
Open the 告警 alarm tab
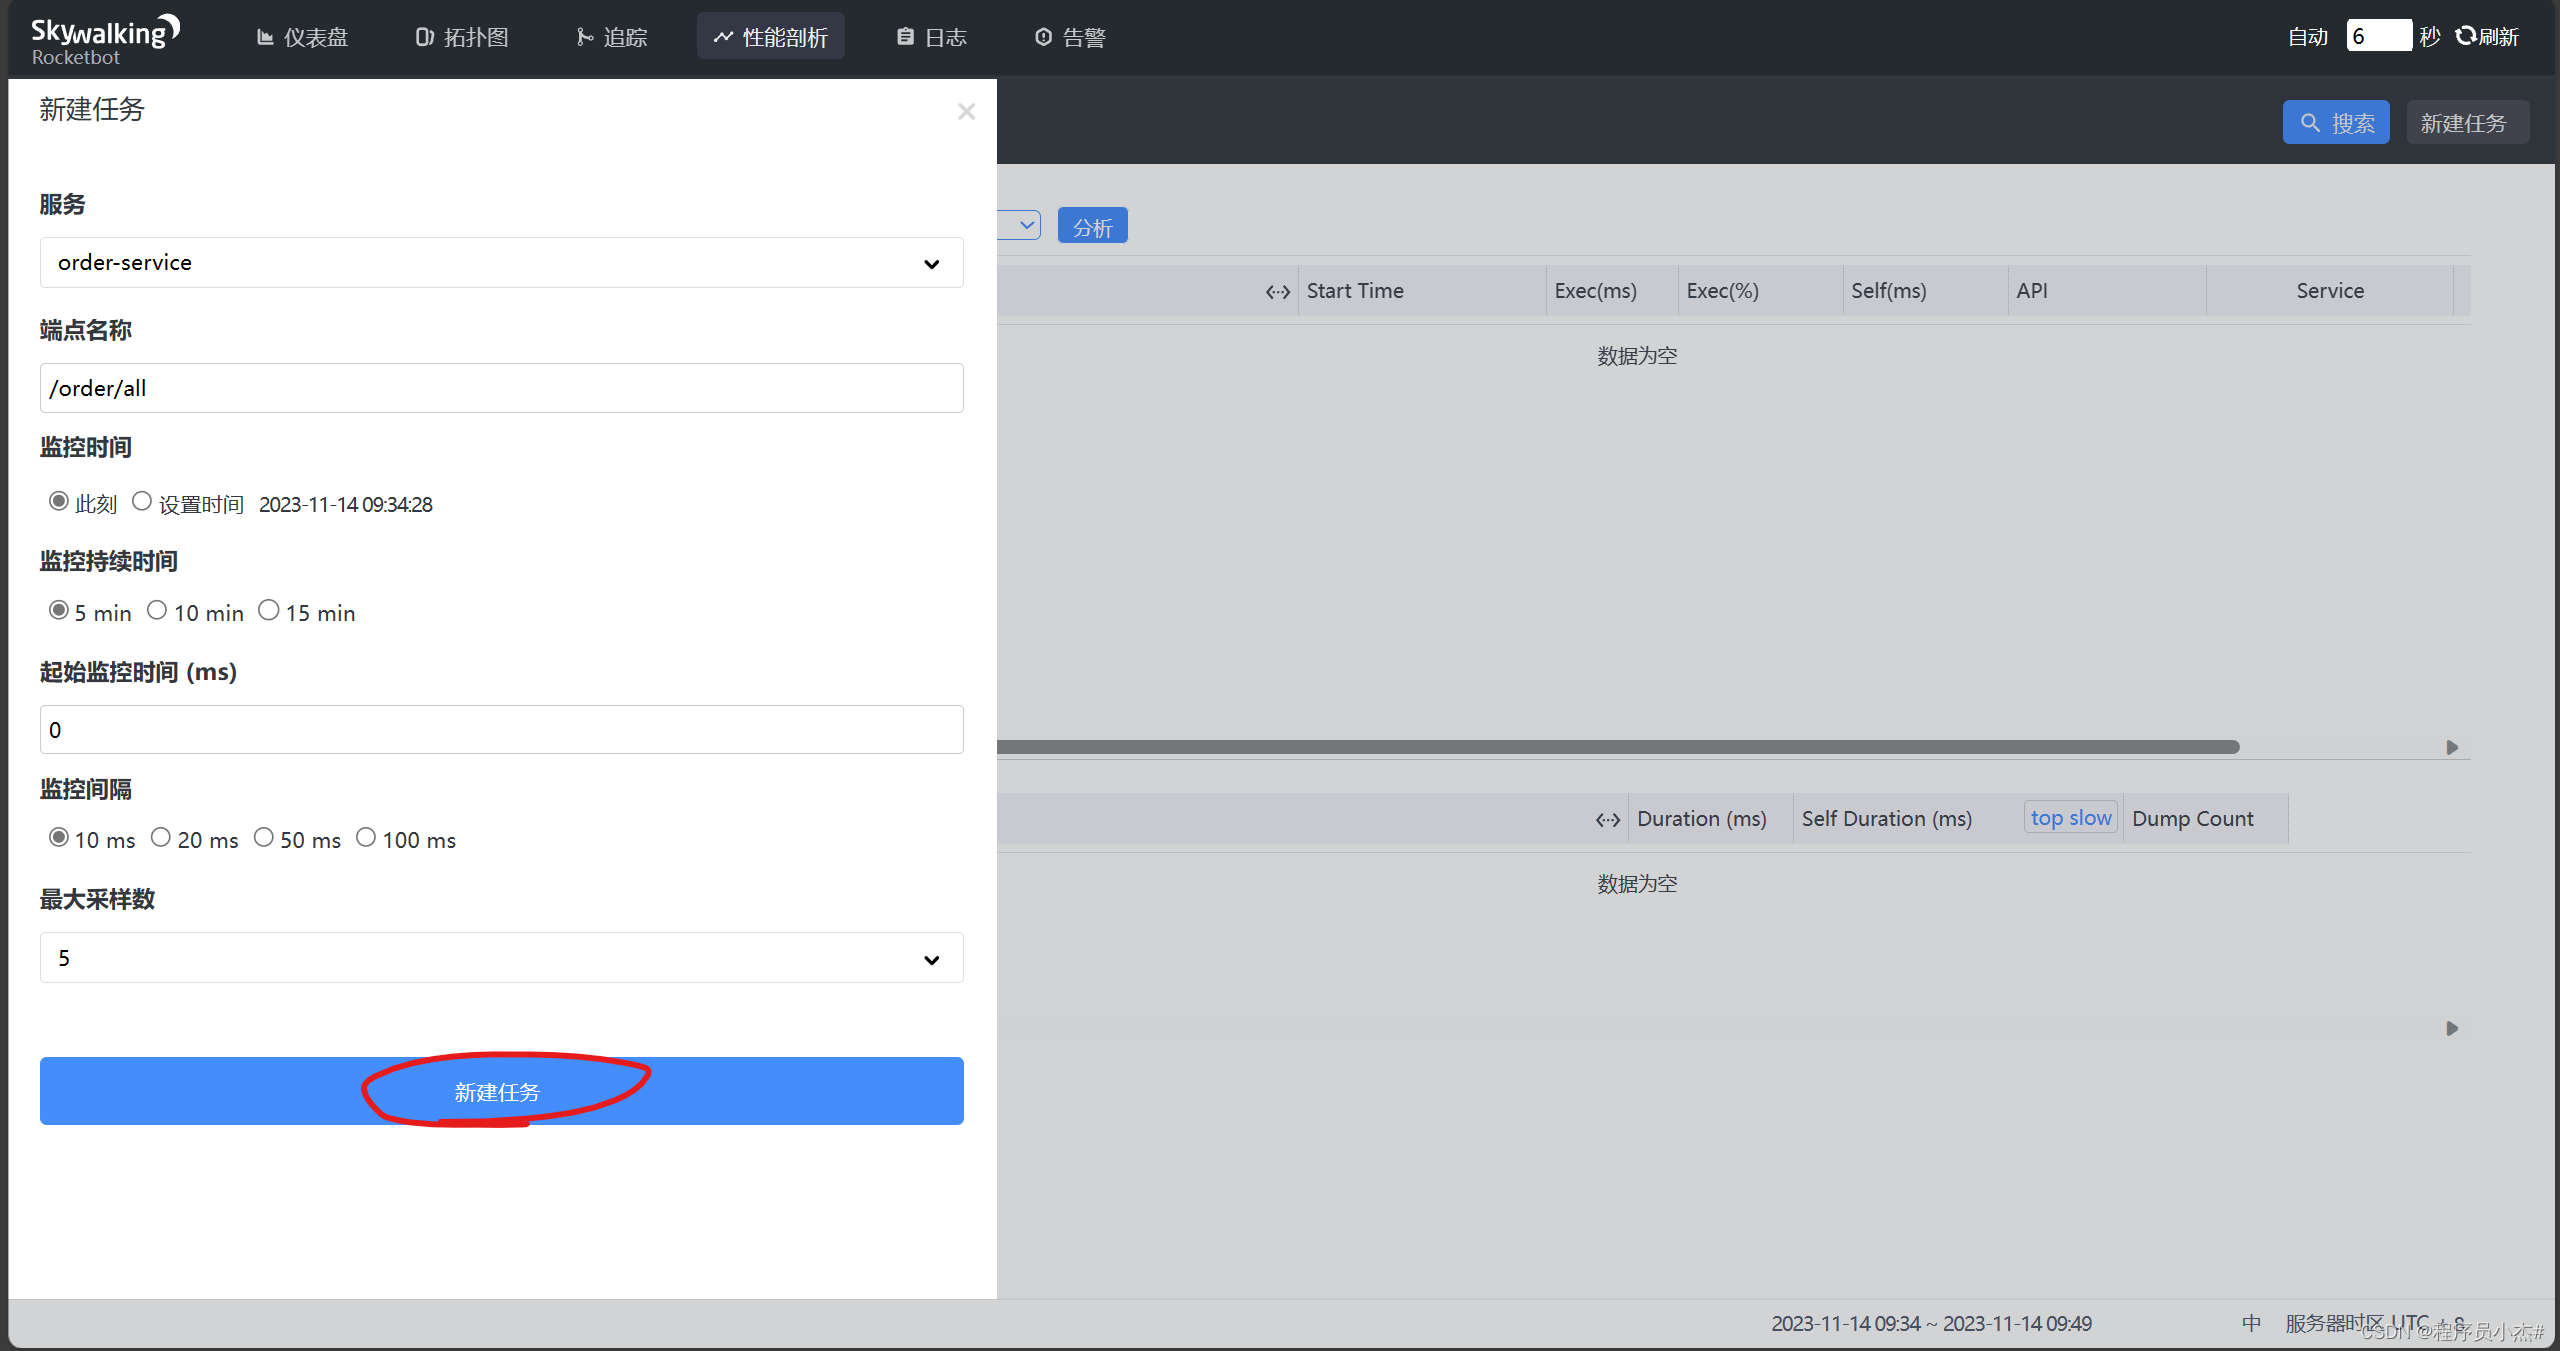tap(1070, 37)
